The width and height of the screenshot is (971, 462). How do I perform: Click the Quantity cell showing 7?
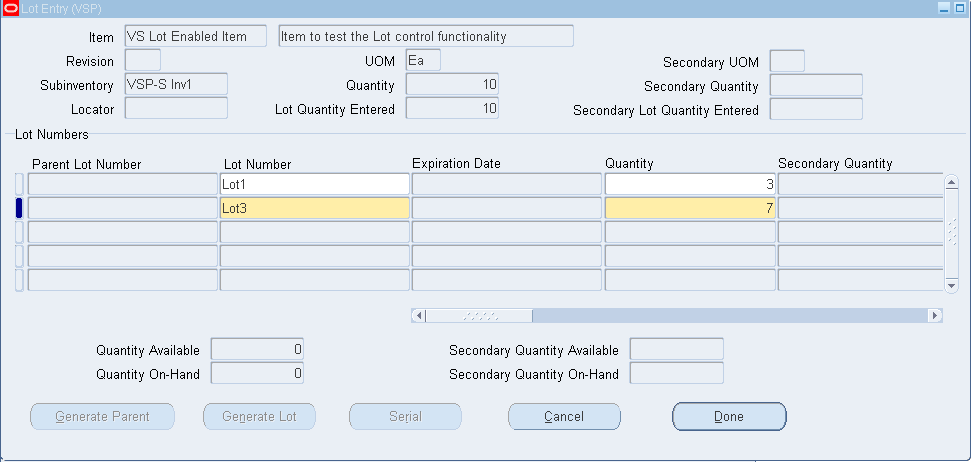[x=690, y=208]
